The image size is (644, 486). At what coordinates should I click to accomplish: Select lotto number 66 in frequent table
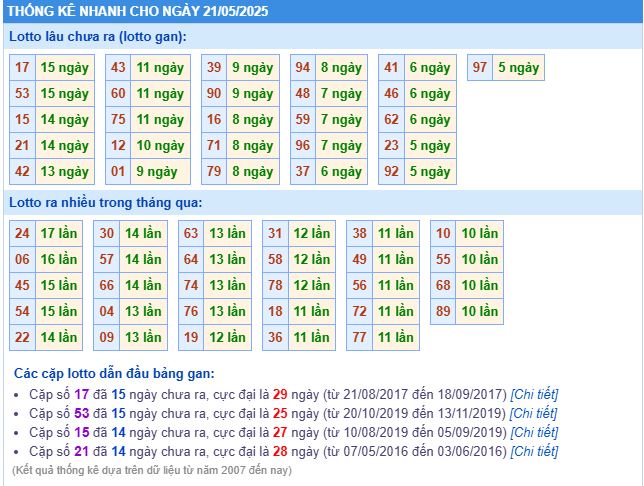pyautogui.click(x=107, y=285)
